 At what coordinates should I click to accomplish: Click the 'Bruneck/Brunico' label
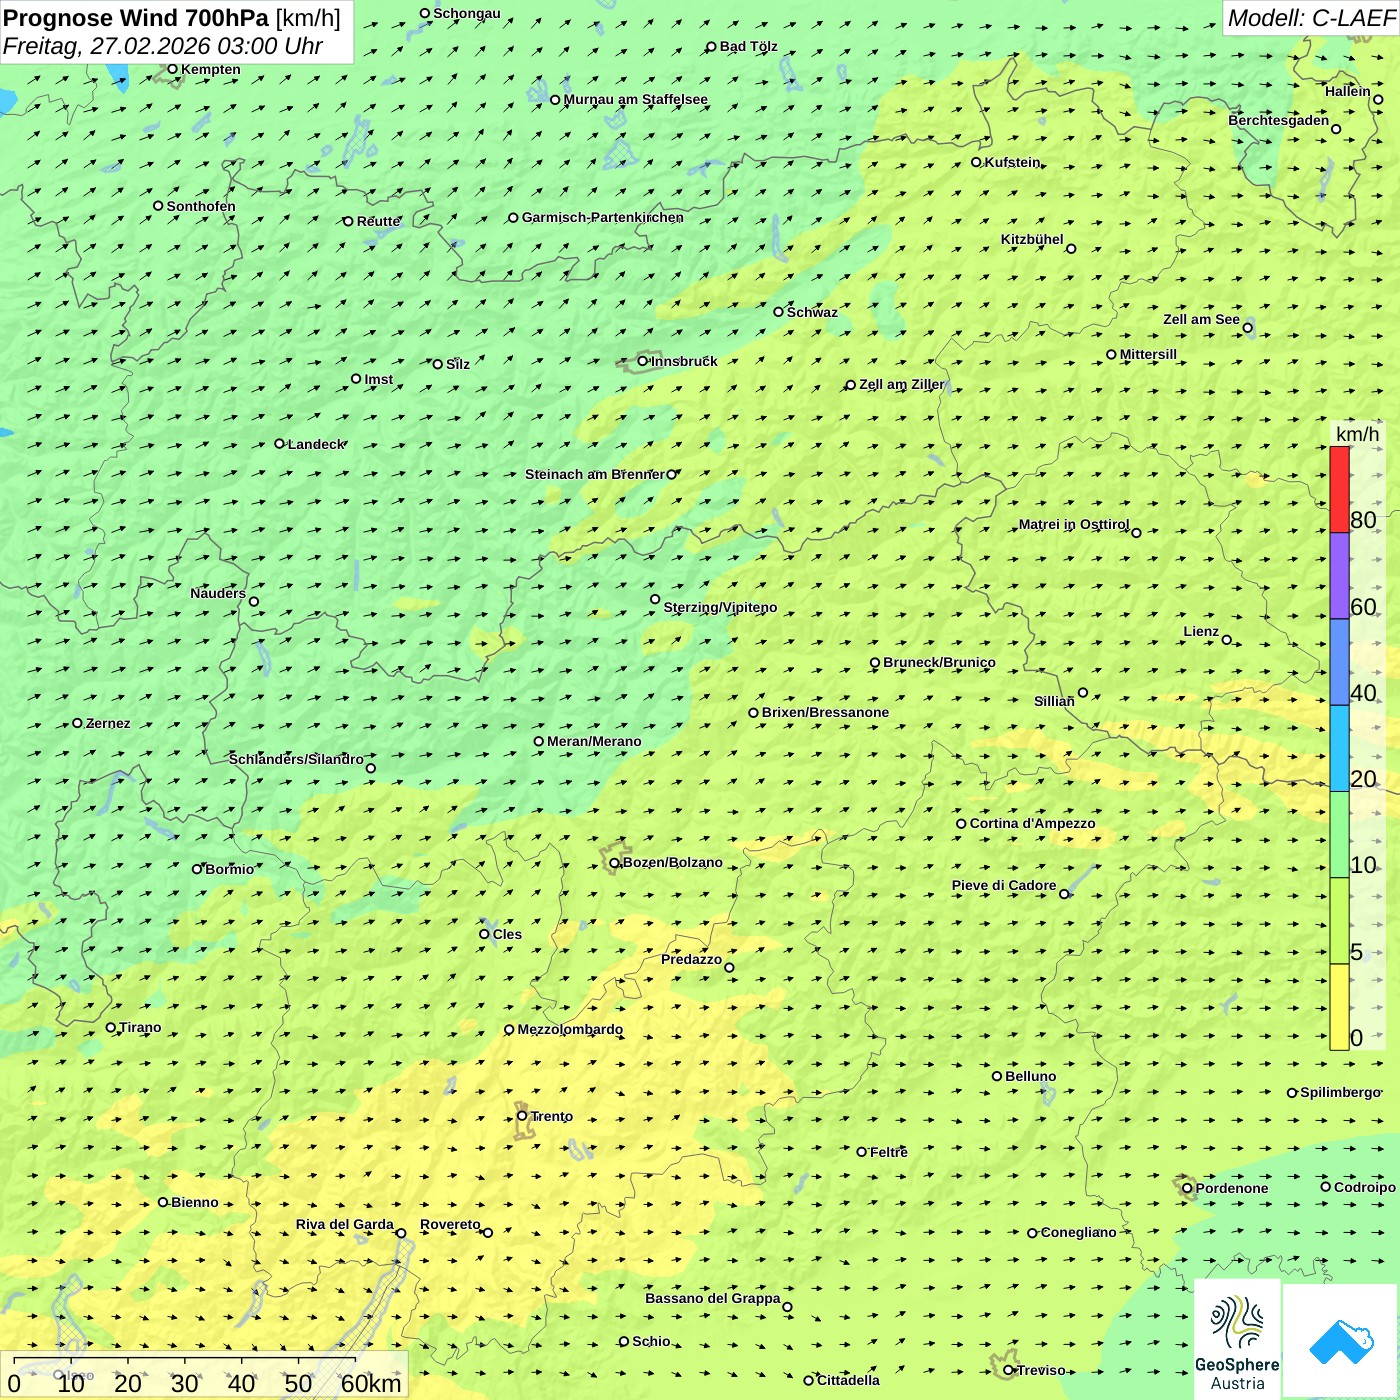[x=939, y=662]
